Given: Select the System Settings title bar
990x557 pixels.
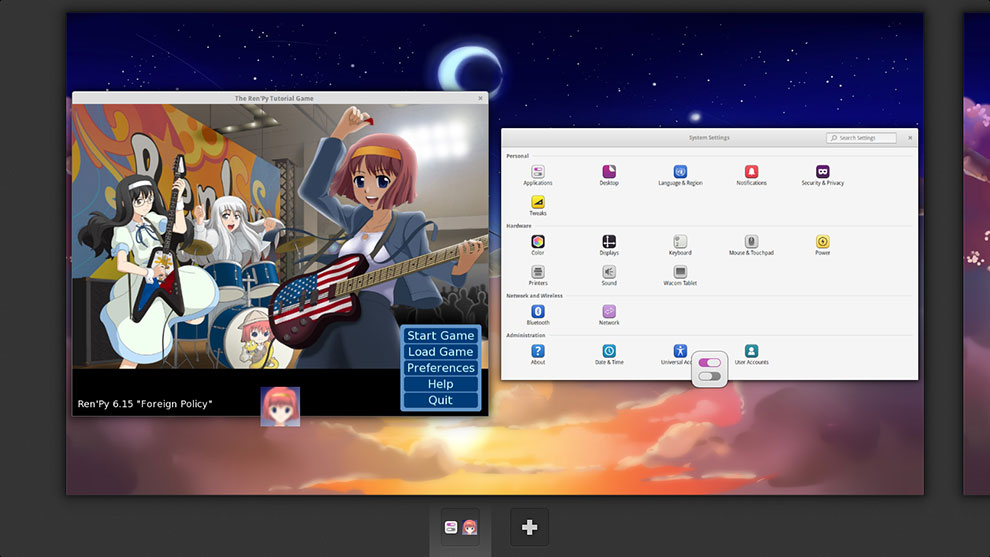Looking at the screenshot, I should pyautogui.click(x=709, y=138).
